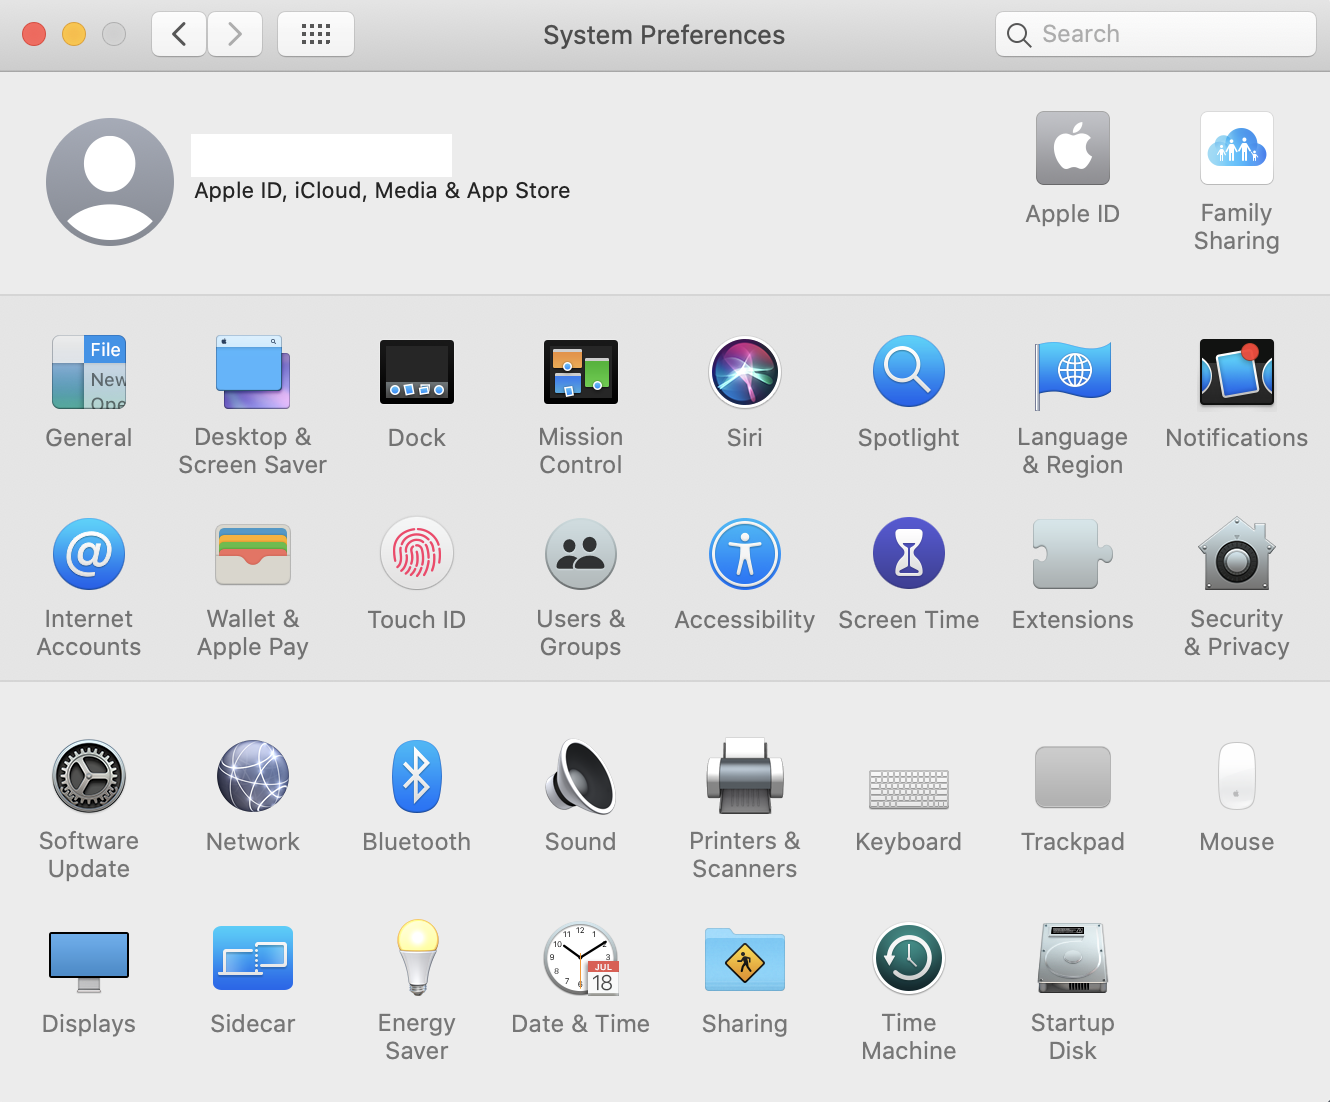Navigate back using the back arrow

178,33
